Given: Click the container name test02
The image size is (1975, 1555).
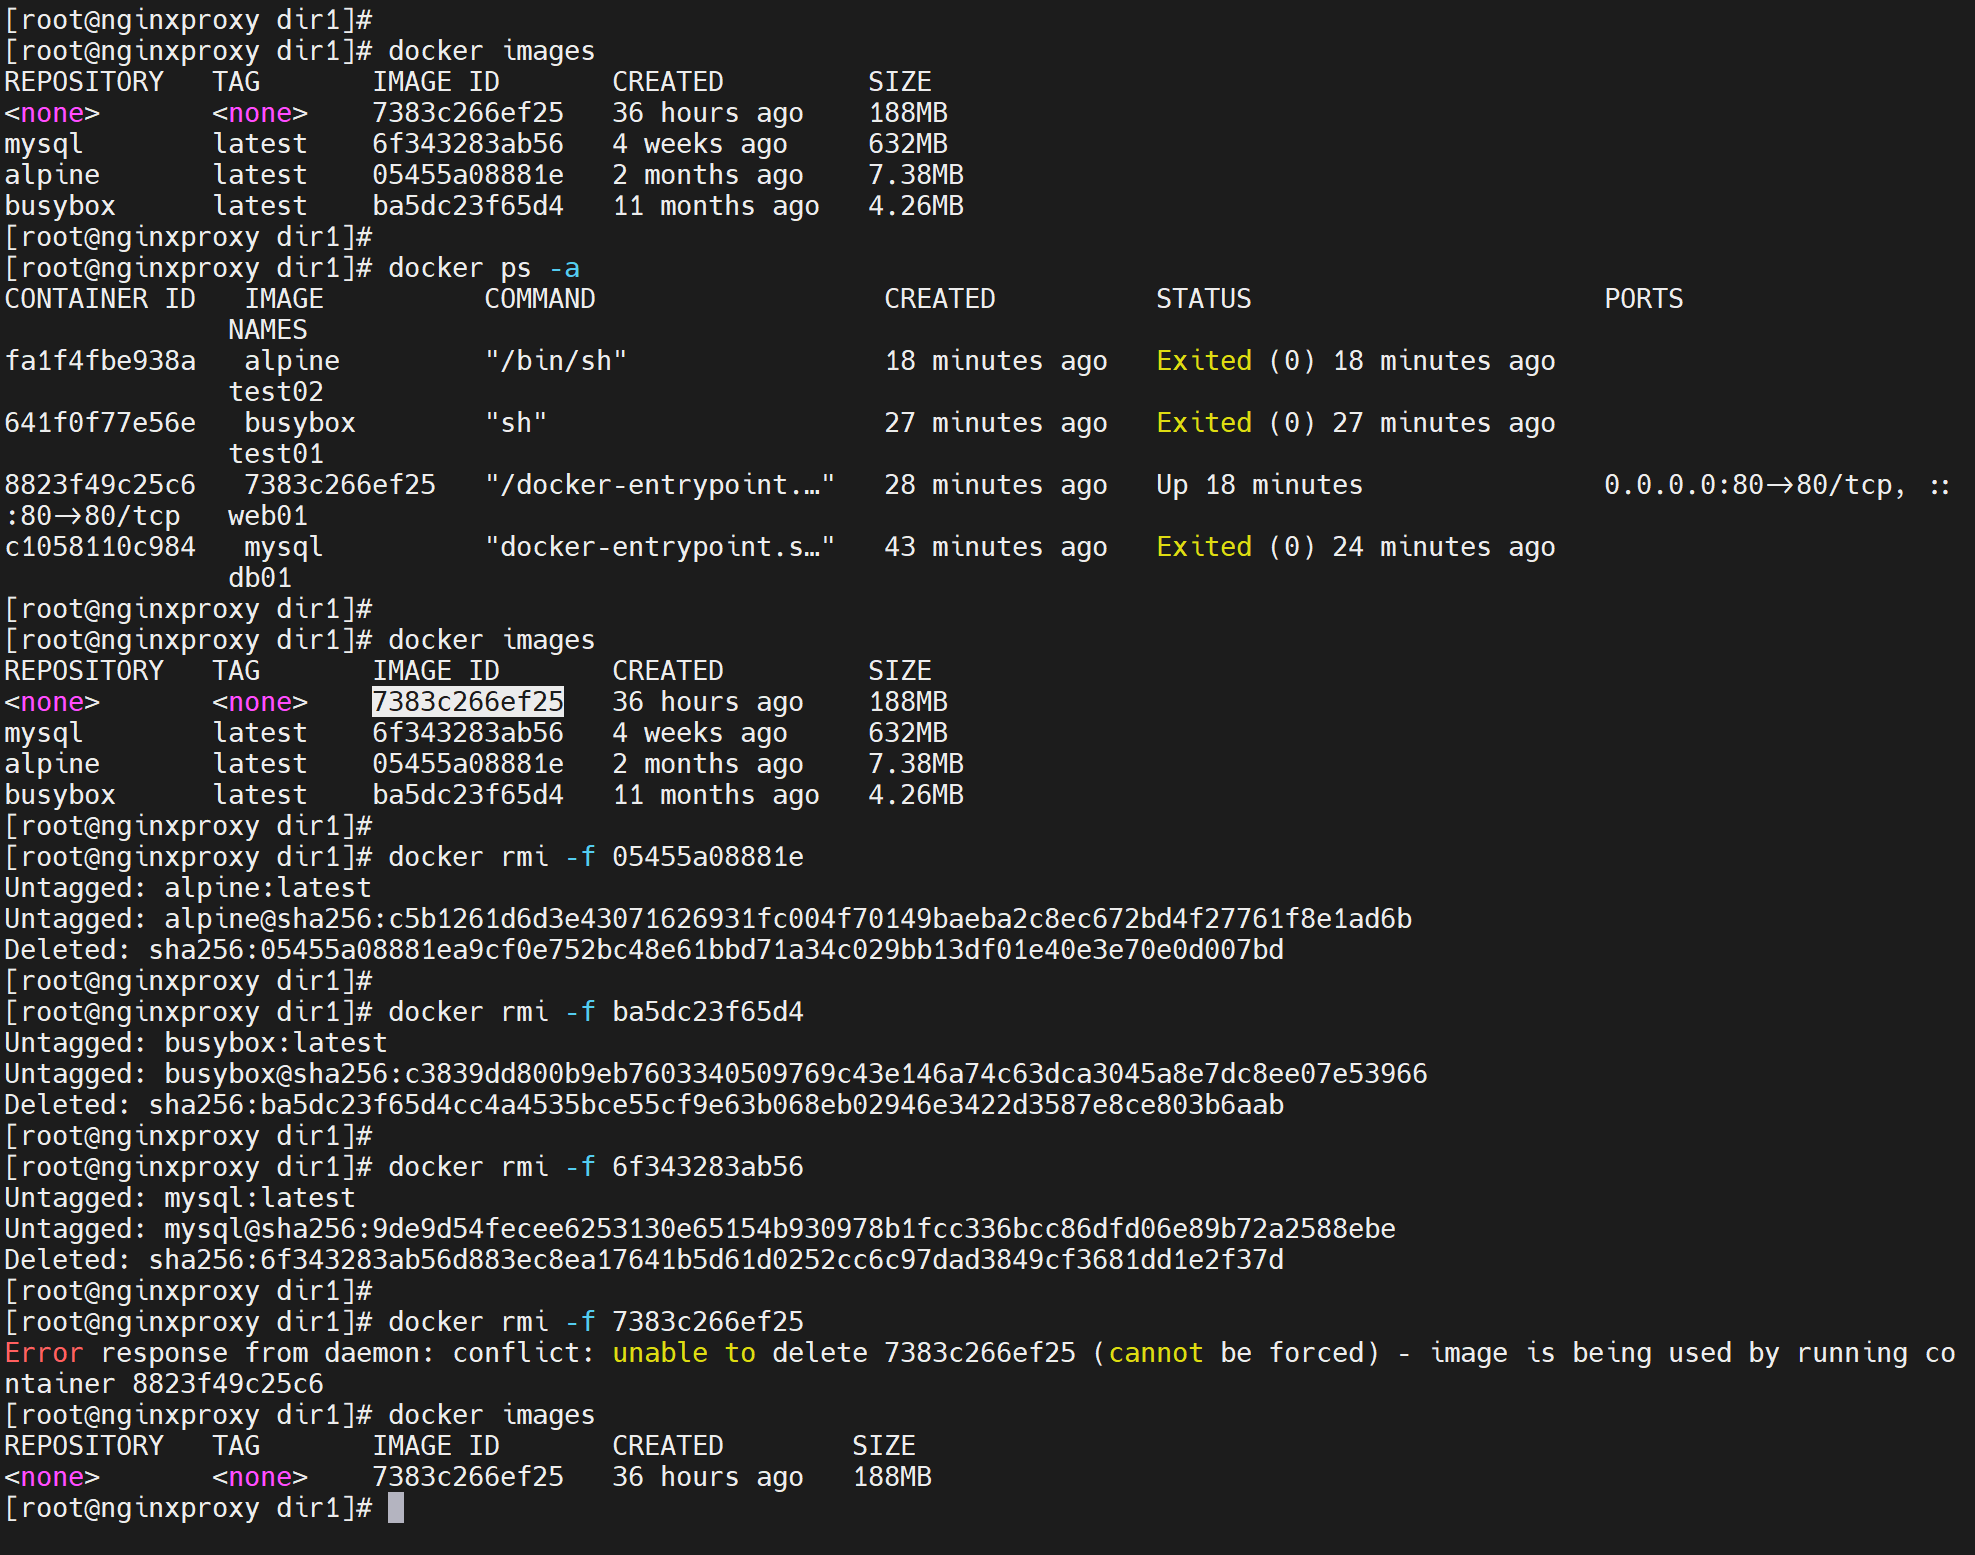Looking at the screenshot, I should (x=275, y=392).
